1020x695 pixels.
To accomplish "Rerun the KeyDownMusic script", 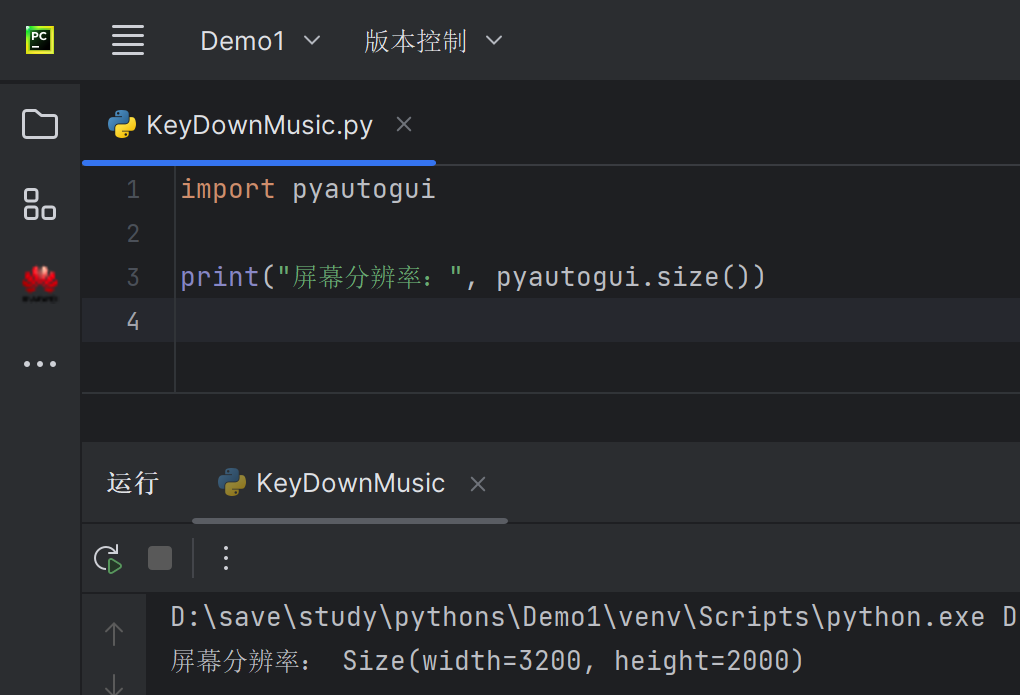I will (x=108, y=558).
